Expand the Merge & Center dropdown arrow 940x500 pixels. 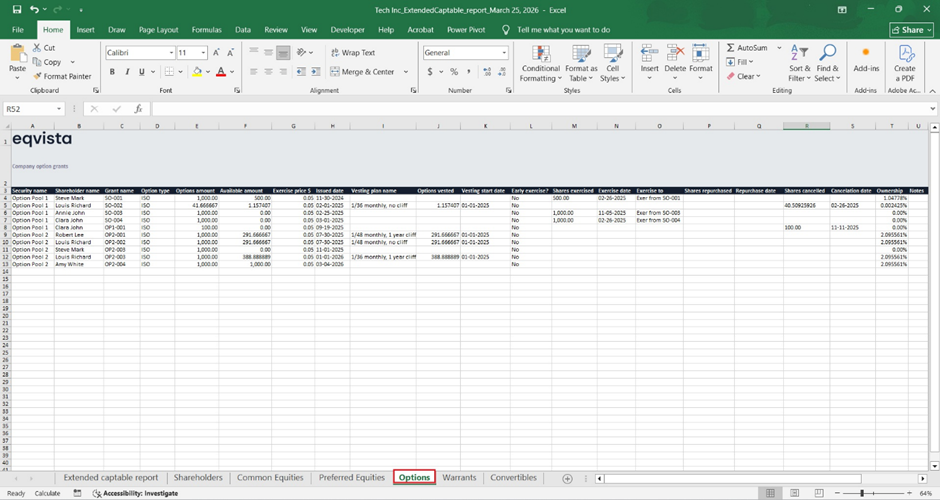tap(406, 72)
